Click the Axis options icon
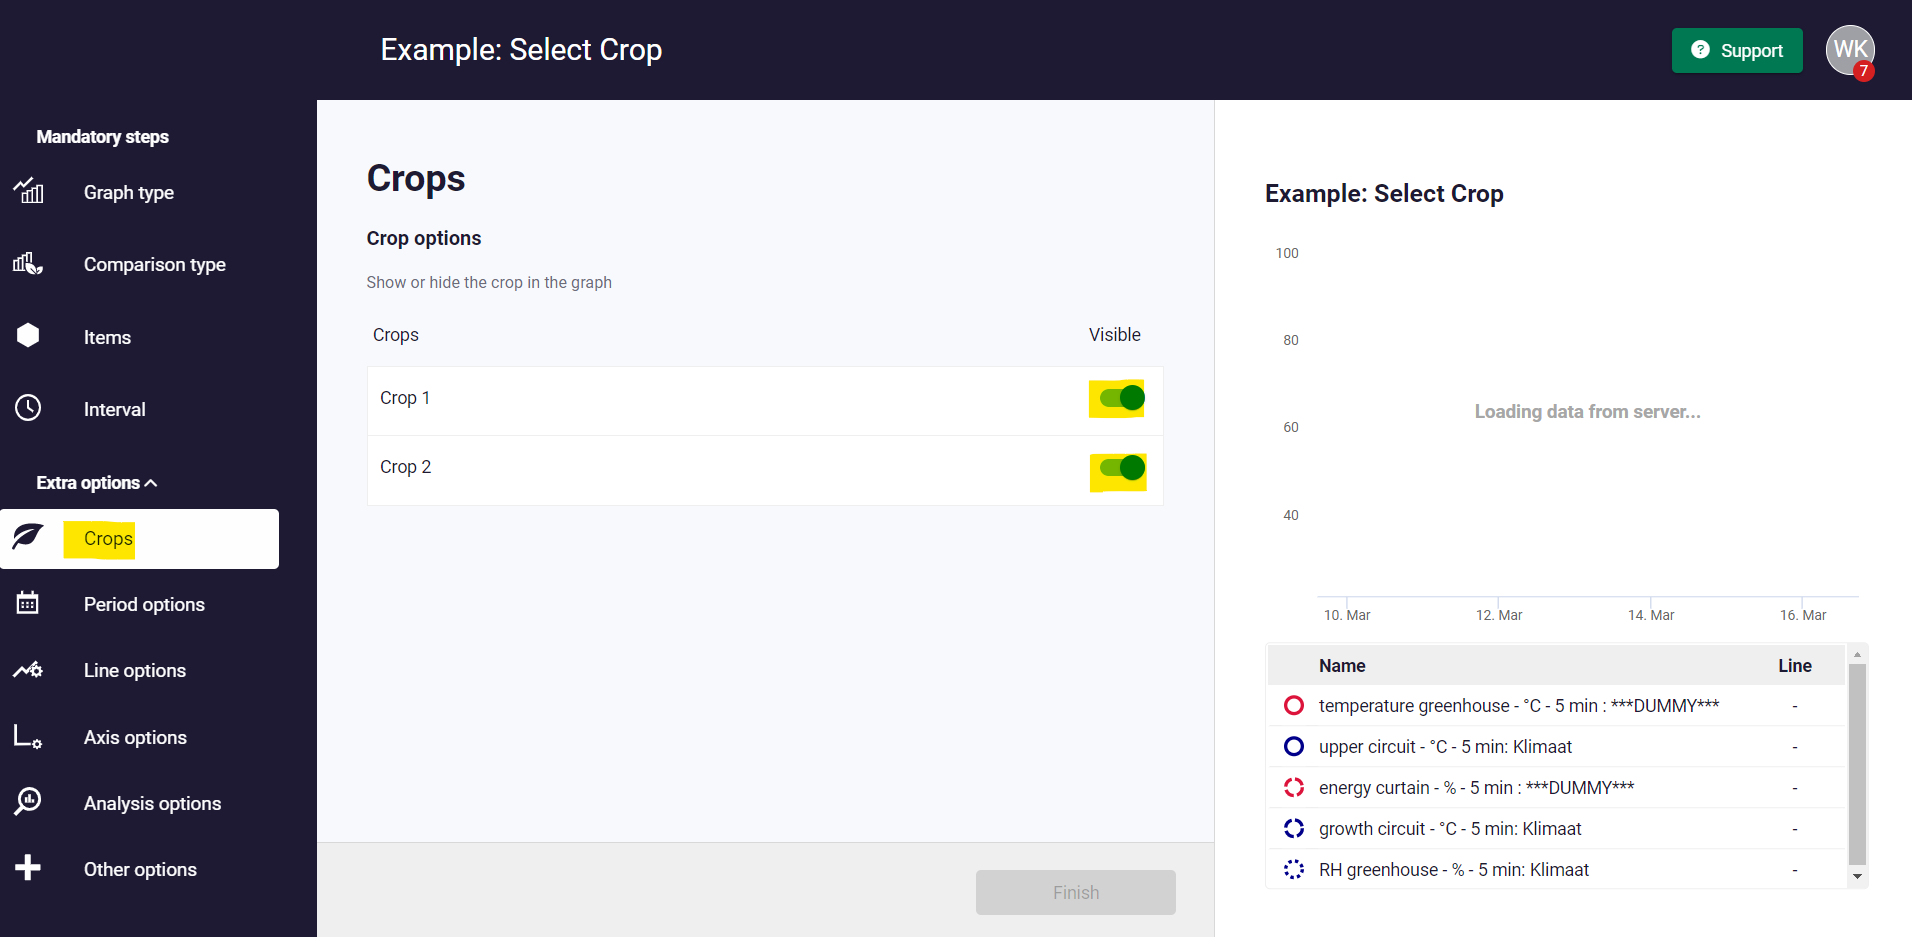 click(x=28, y=737)
